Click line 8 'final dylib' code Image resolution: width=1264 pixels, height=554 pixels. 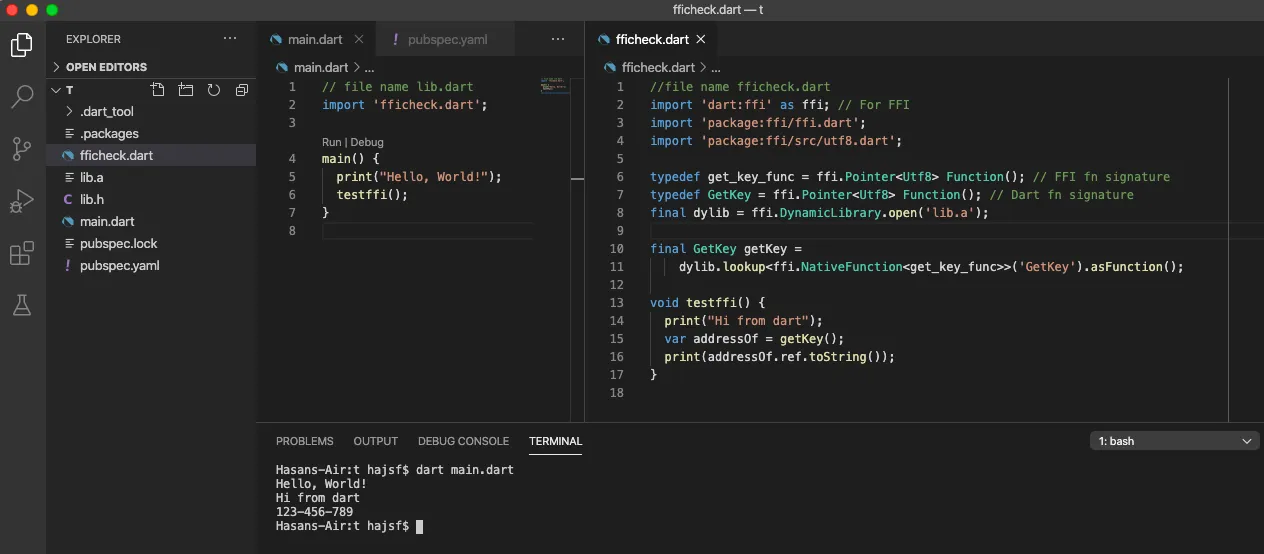[x=819, y=213]
